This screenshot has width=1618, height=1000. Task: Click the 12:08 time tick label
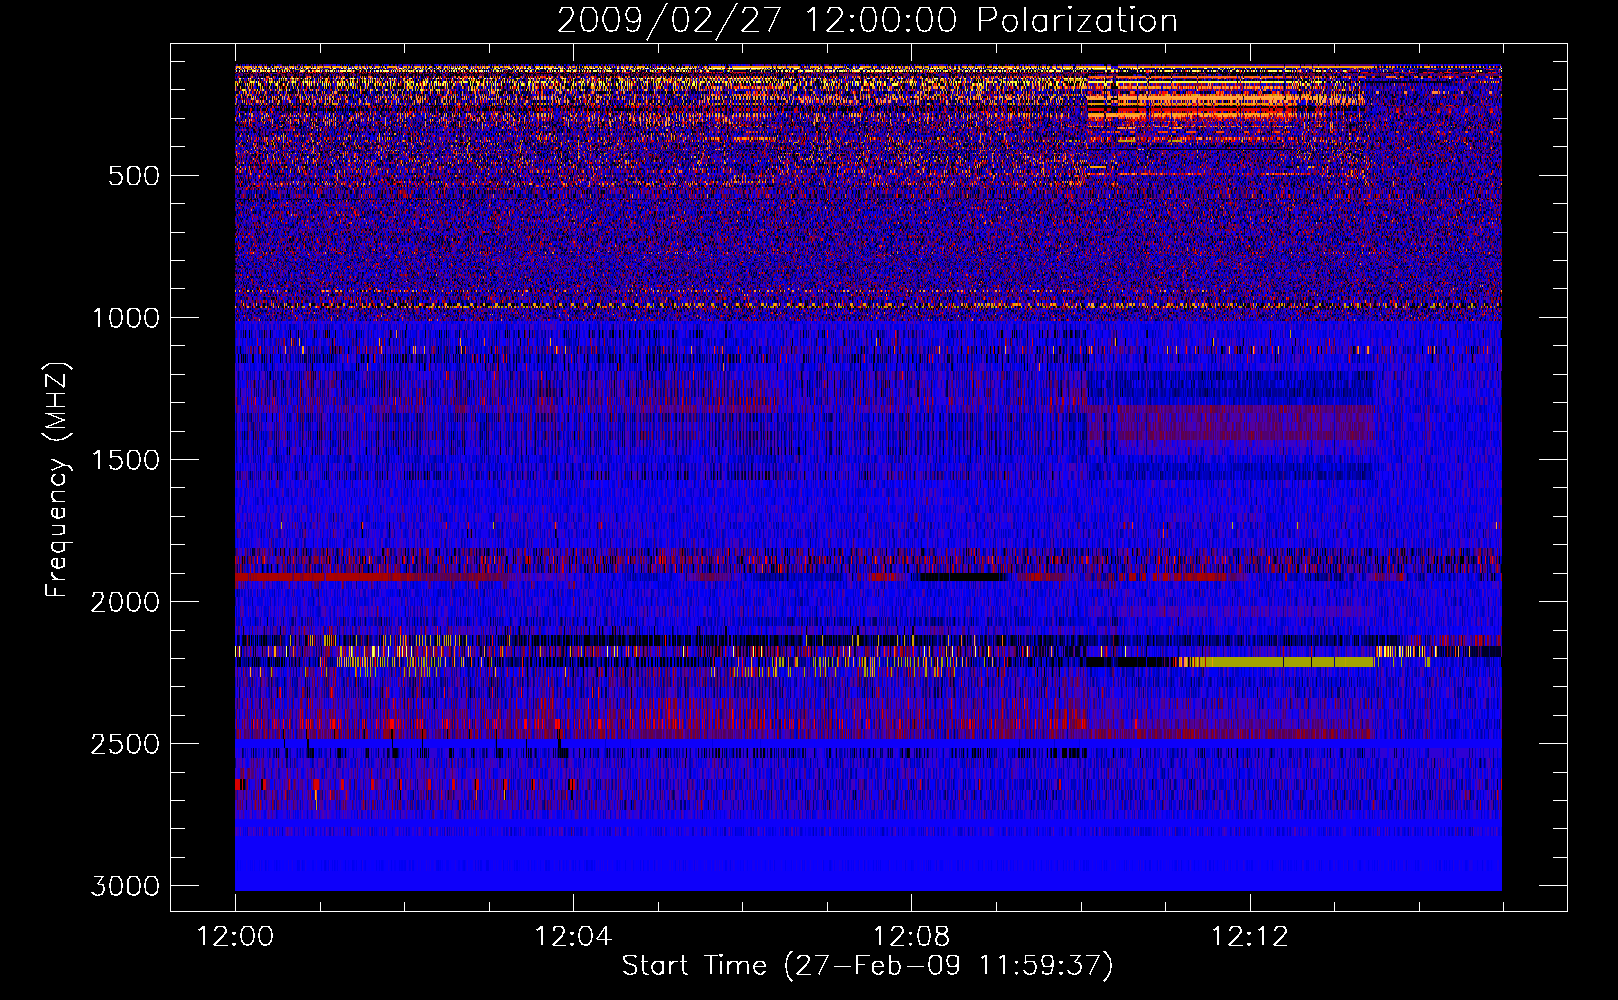[x=911, y=937]
